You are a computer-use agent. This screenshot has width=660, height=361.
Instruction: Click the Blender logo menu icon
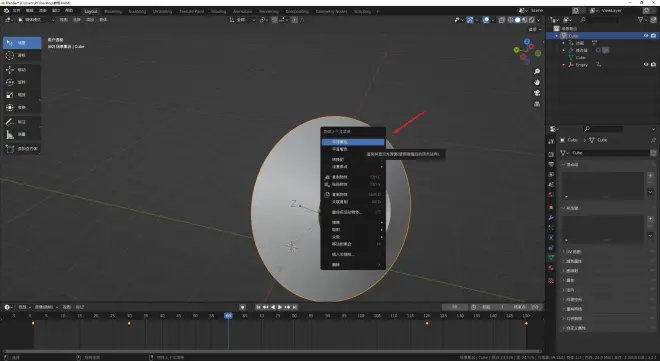click(x=6, y=11)
